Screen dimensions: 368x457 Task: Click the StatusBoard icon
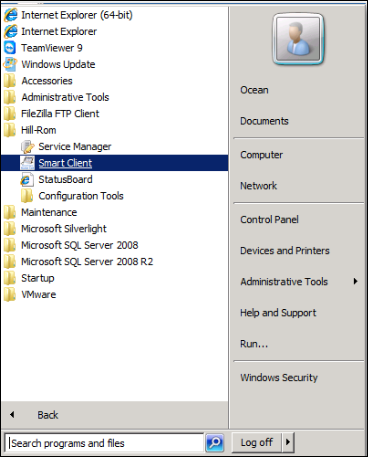coord(27,179)
